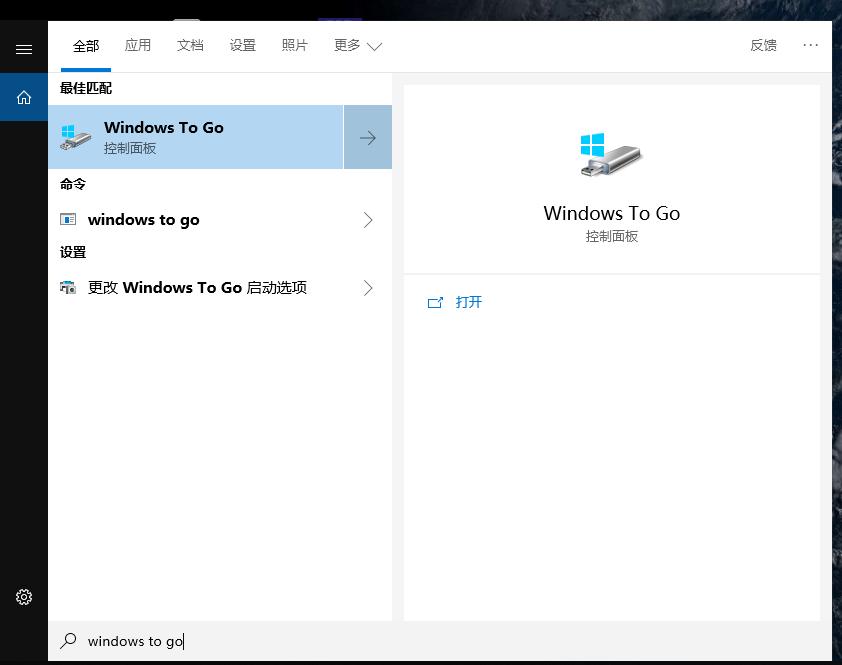
Task: Click inside the search input box
Action: point(200,641)
